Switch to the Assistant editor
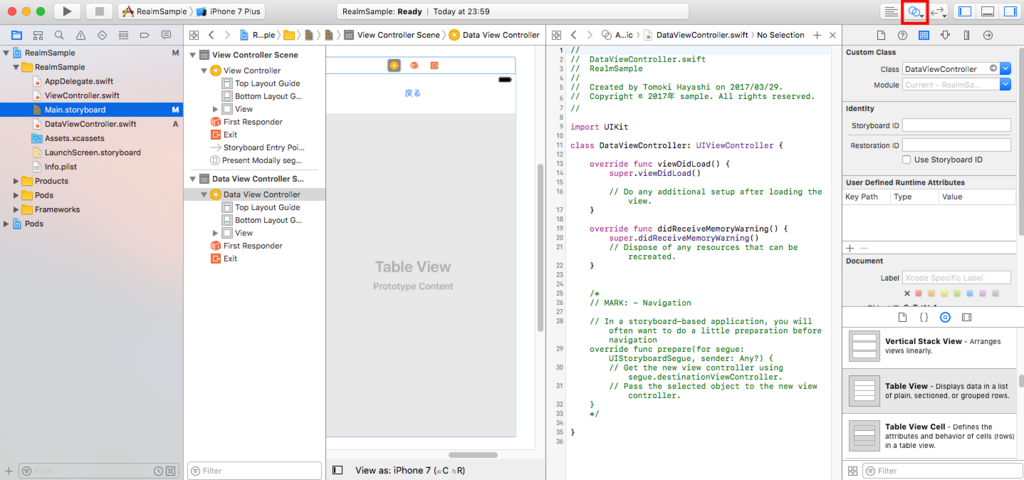Viewport: 1024px width, 480px height. pos(916,11)
